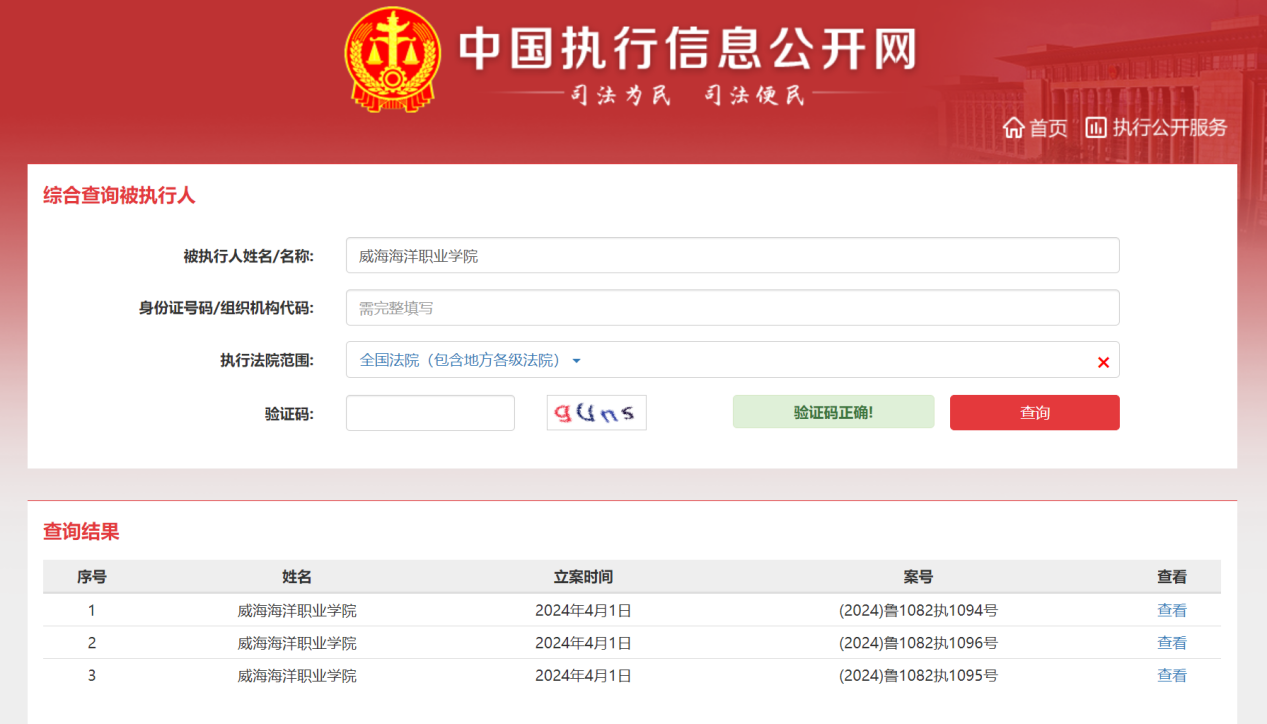Focus the 验证码 captcha input field
This screenshot has height=724, width=1267.
[430, 413]
